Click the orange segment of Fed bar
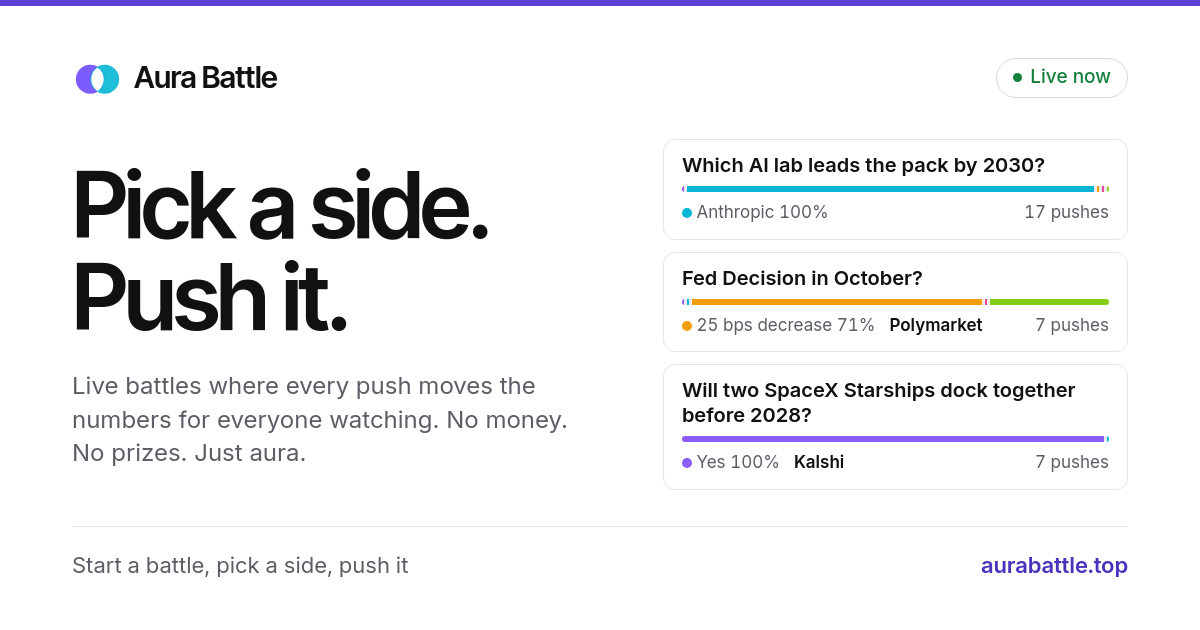1200x630 pixels. (837, 302)
